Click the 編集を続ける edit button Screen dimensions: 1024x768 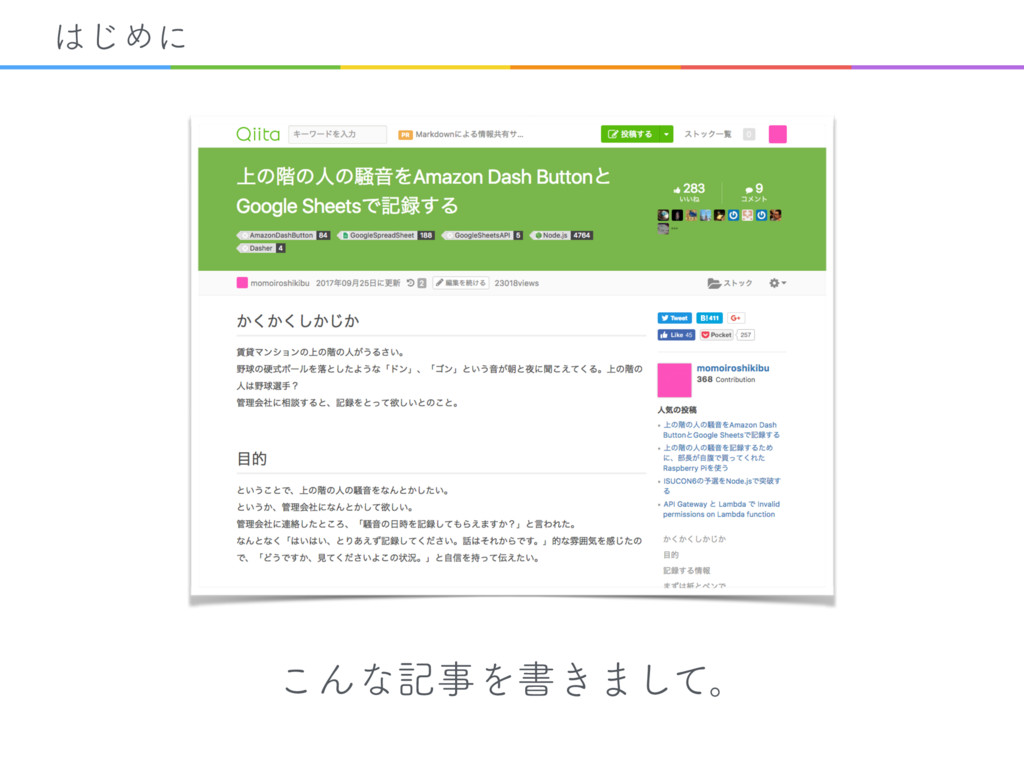click(x=460, y=283)
